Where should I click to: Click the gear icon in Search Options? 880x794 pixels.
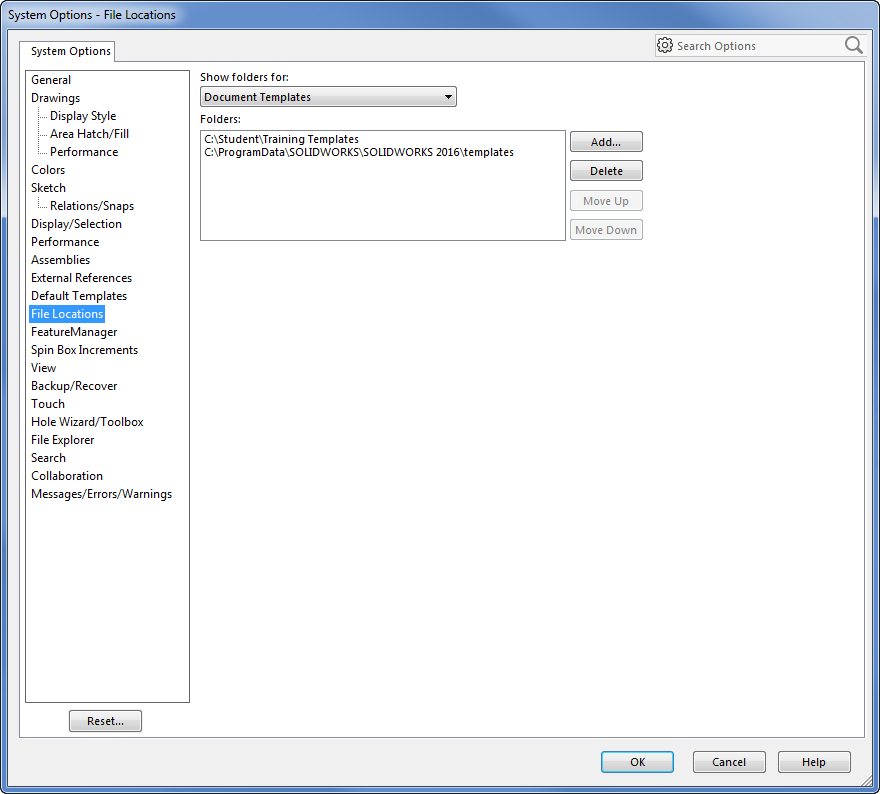tap(664, 45)
